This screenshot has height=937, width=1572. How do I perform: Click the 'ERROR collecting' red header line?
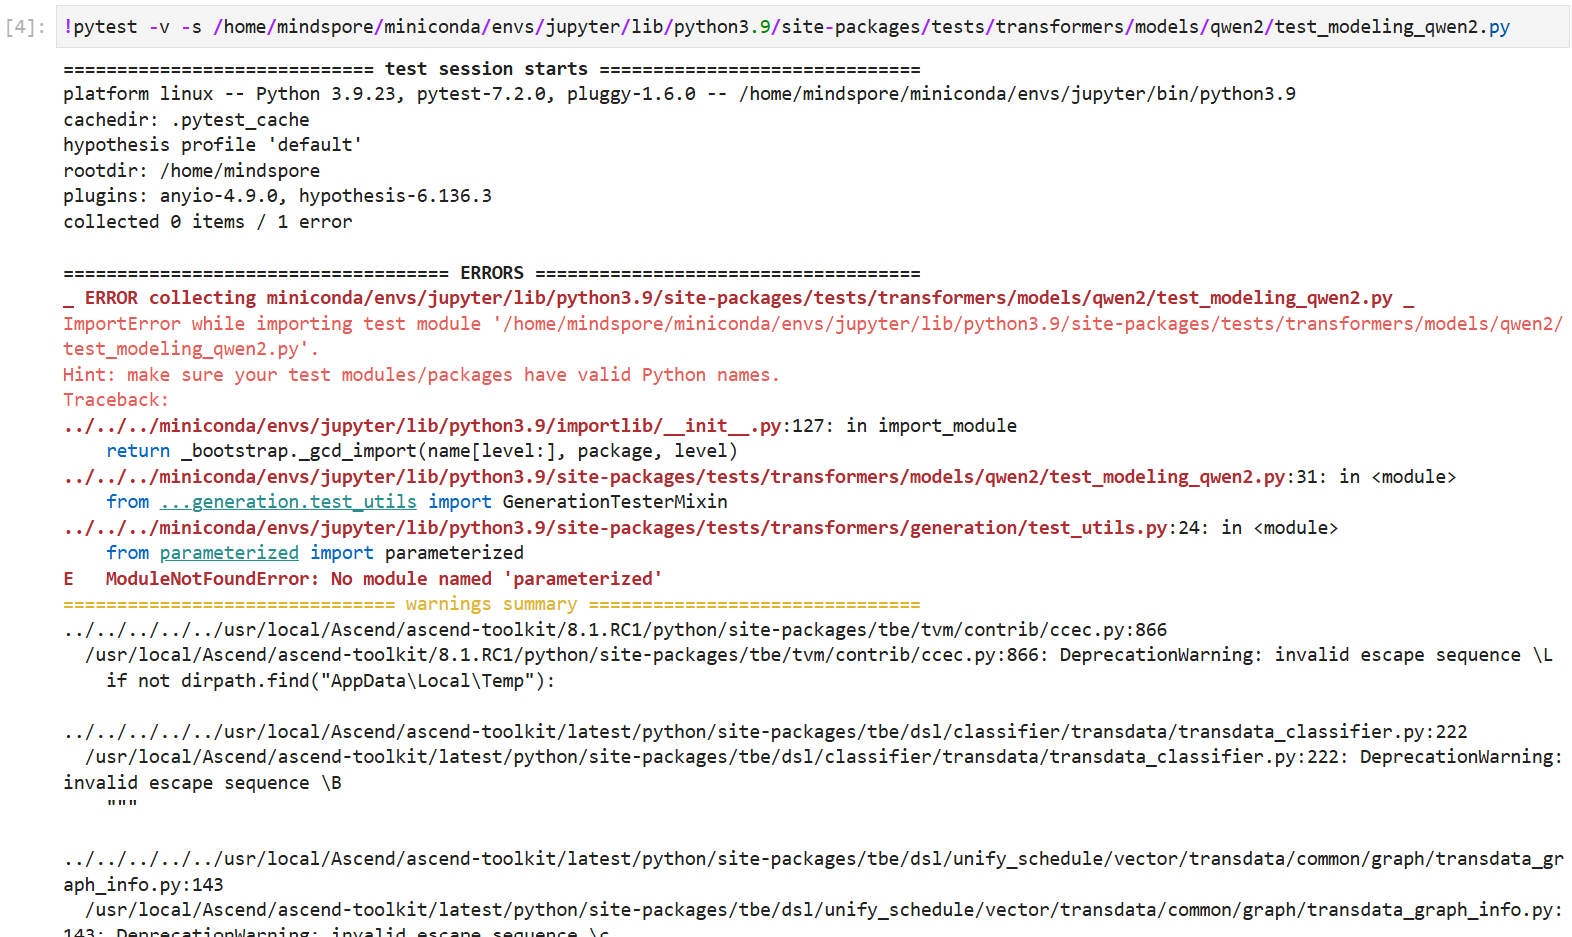pyautogui.click(x=738, y=298)
